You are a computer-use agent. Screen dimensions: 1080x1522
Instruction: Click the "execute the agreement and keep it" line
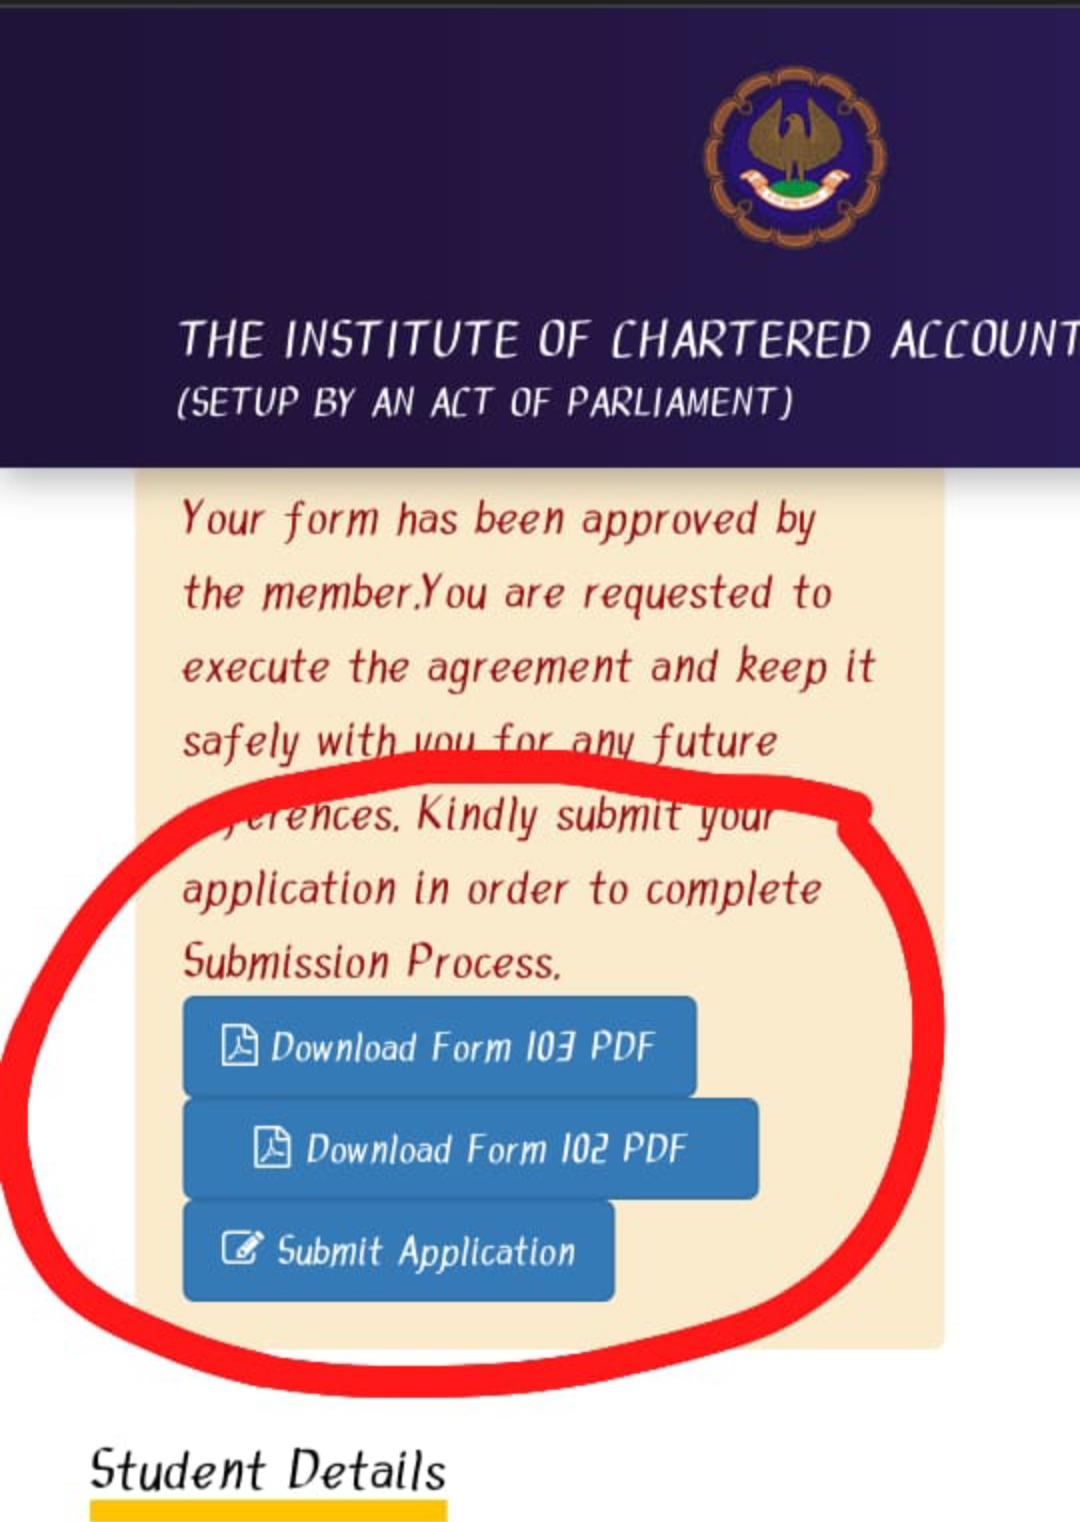coord(528,667)
